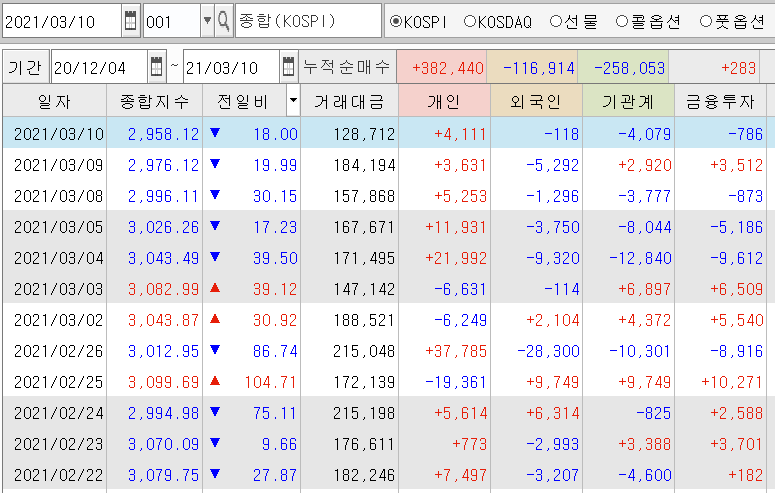Click the index code field 001
Viewport: 775px width, 493px height.
(172, 21)
